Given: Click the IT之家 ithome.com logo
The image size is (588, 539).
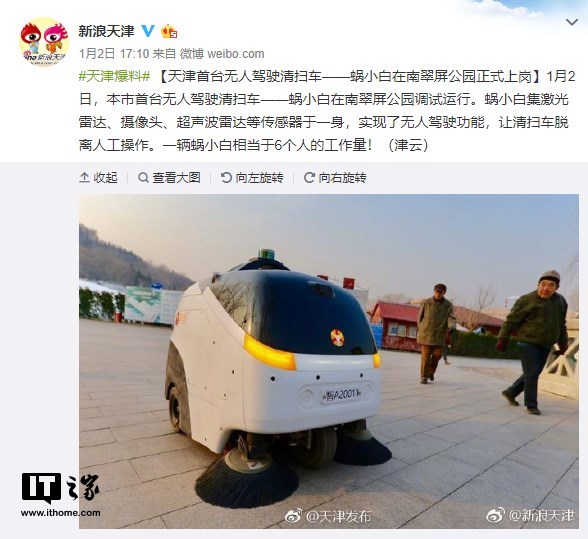Looking at the screenshot, I should (60, 495).
